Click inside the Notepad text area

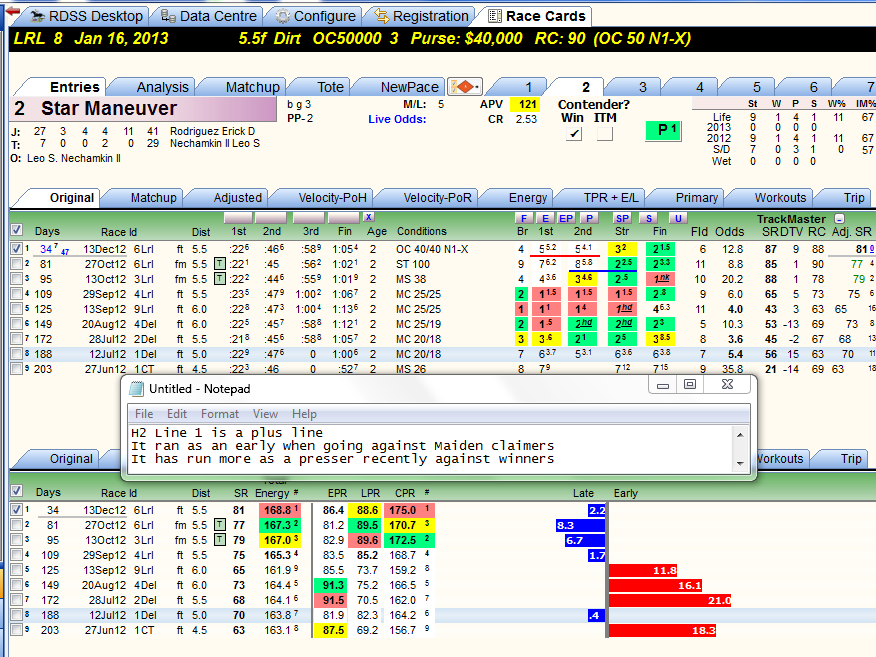430,450
